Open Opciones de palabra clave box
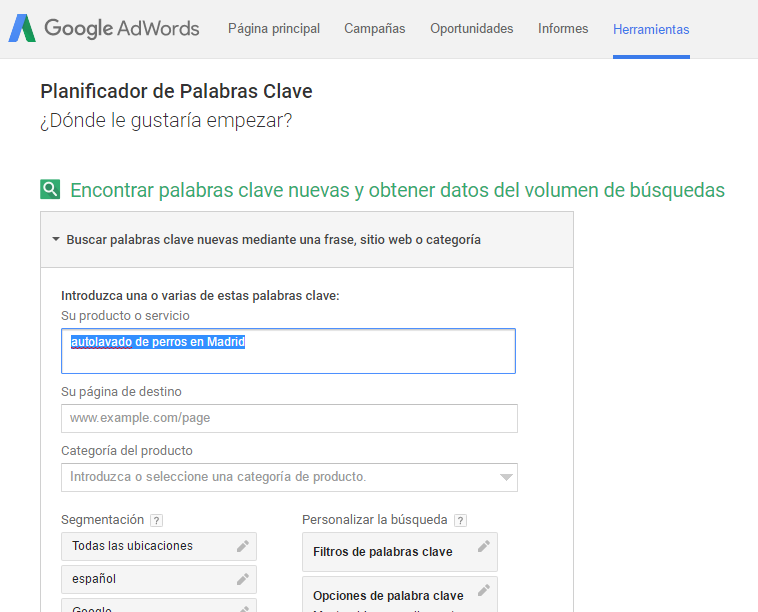The image size is (758, 612). coord(400,594)
